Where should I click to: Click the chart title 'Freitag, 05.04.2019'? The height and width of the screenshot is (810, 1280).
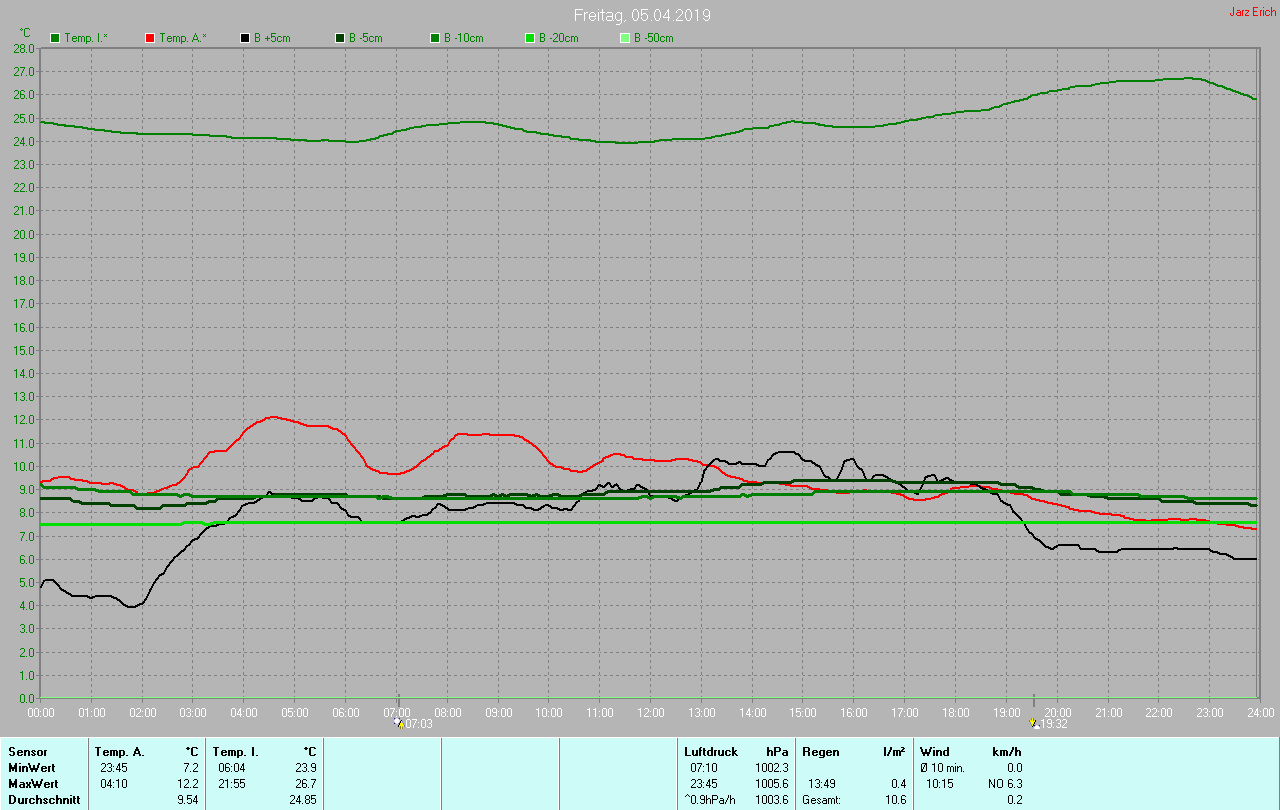pos(643,16)
